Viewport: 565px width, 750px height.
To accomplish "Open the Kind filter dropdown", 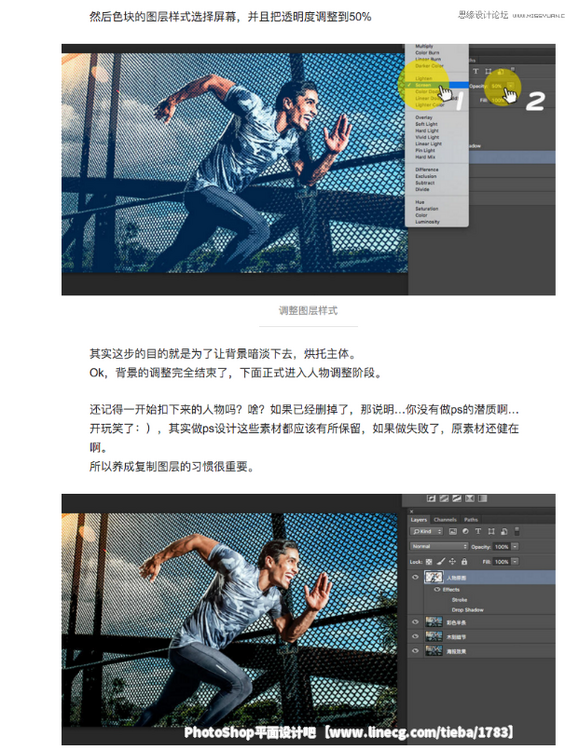I will [x=427, y=531].
